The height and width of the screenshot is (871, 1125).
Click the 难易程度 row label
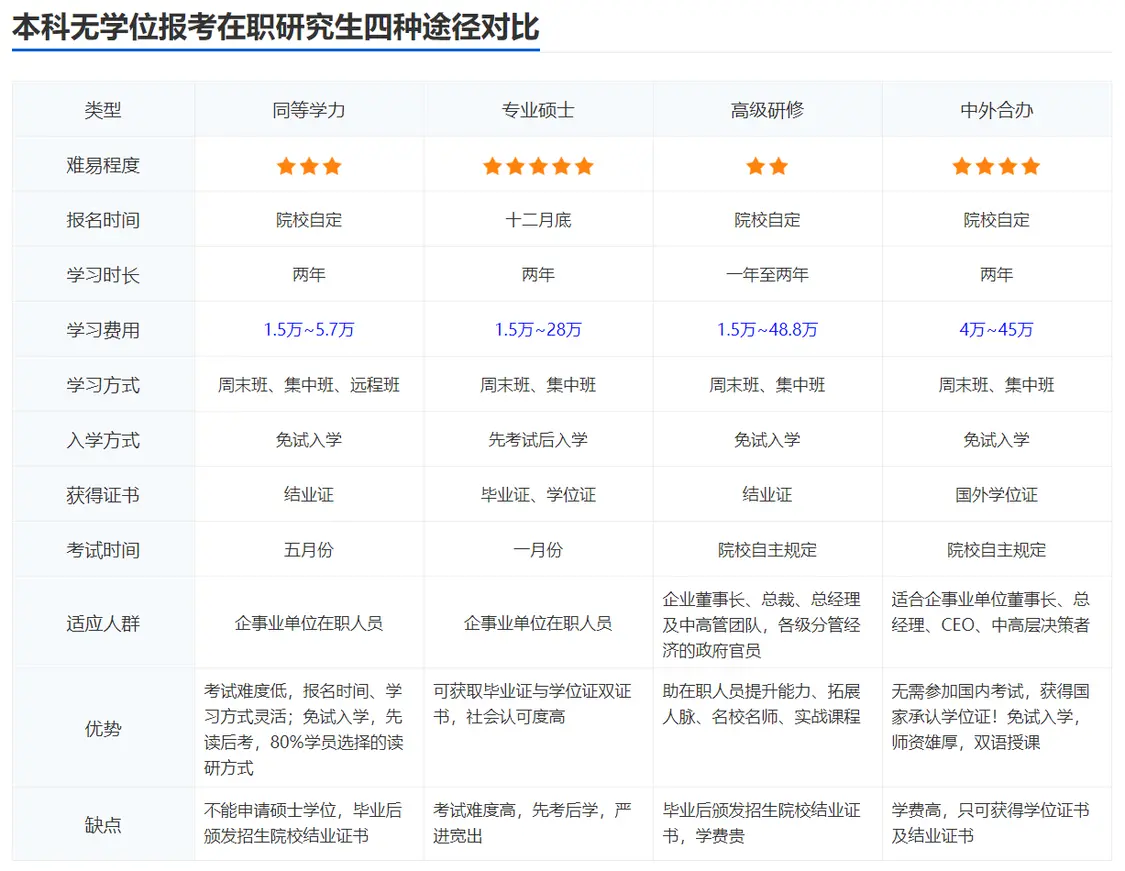103,165
